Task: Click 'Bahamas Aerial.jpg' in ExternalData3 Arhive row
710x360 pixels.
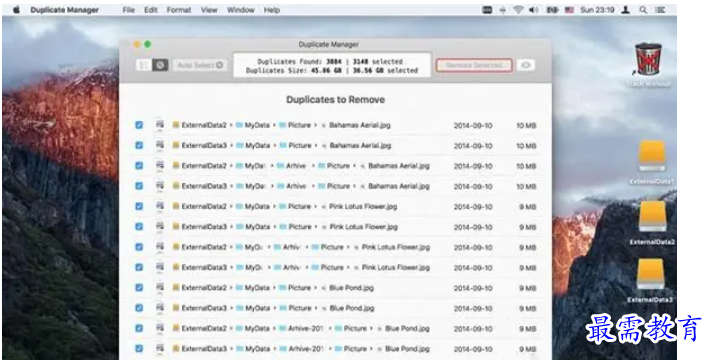Action: click(x=398, y=186)
